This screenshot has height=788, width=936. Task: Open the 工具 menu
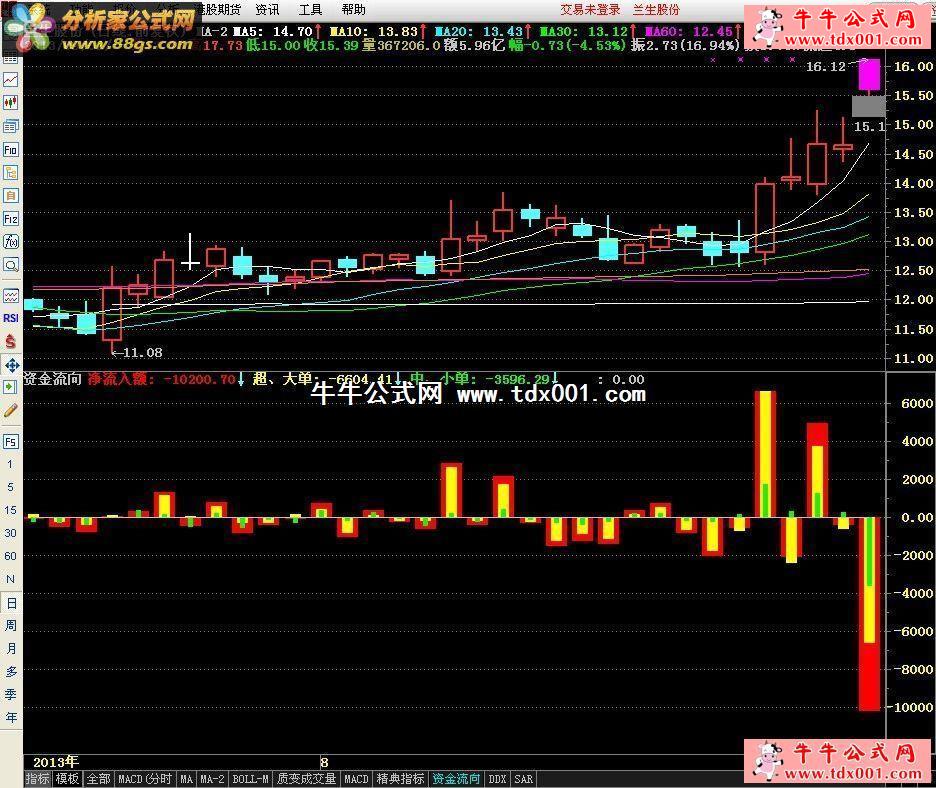tap(310, 10)
